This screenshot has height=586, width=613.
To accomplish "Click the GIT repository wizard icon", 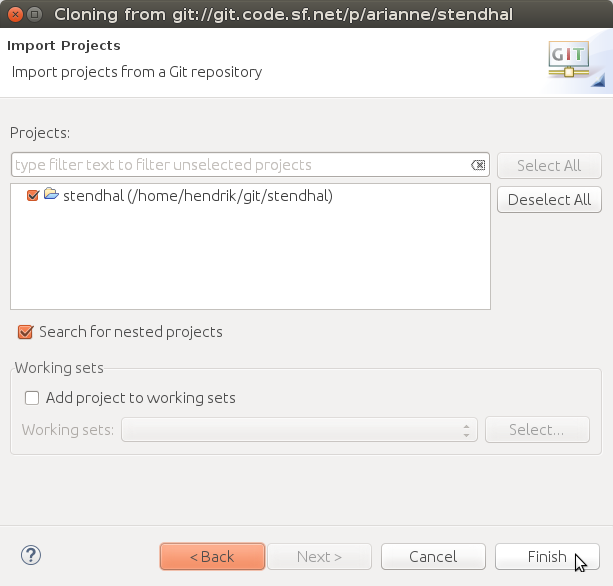I will (x=569, y=61).
